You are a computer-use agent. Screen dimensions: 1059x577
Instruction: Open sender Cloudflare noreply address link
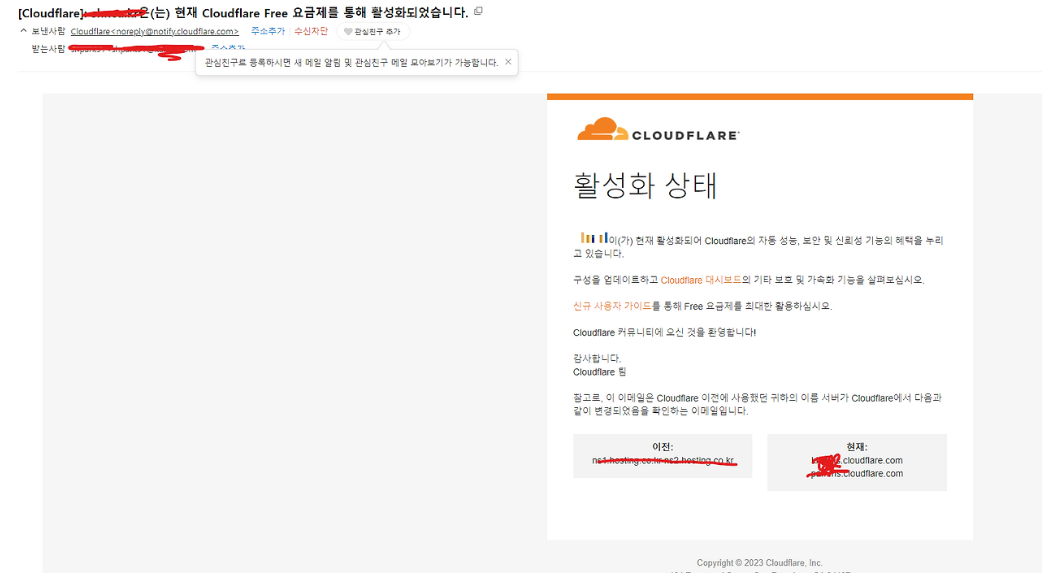(x=155, y=32)
